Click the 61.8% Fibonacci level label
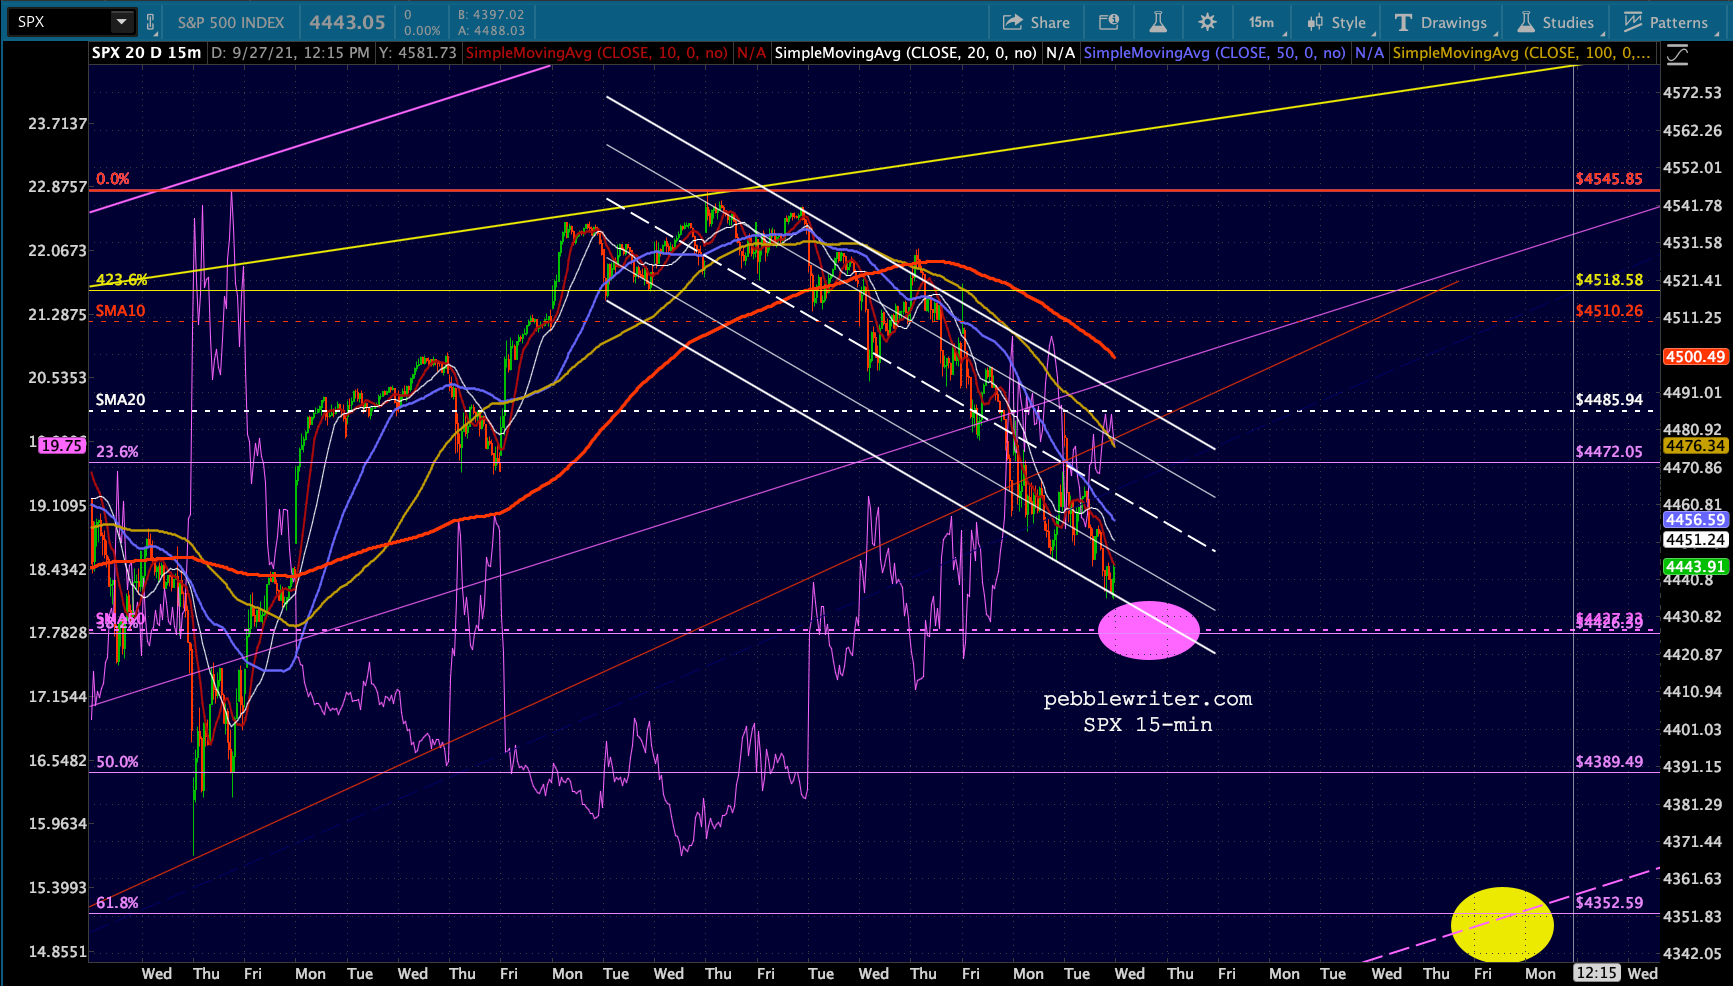1733x986 pixels. tap(117, 903)
